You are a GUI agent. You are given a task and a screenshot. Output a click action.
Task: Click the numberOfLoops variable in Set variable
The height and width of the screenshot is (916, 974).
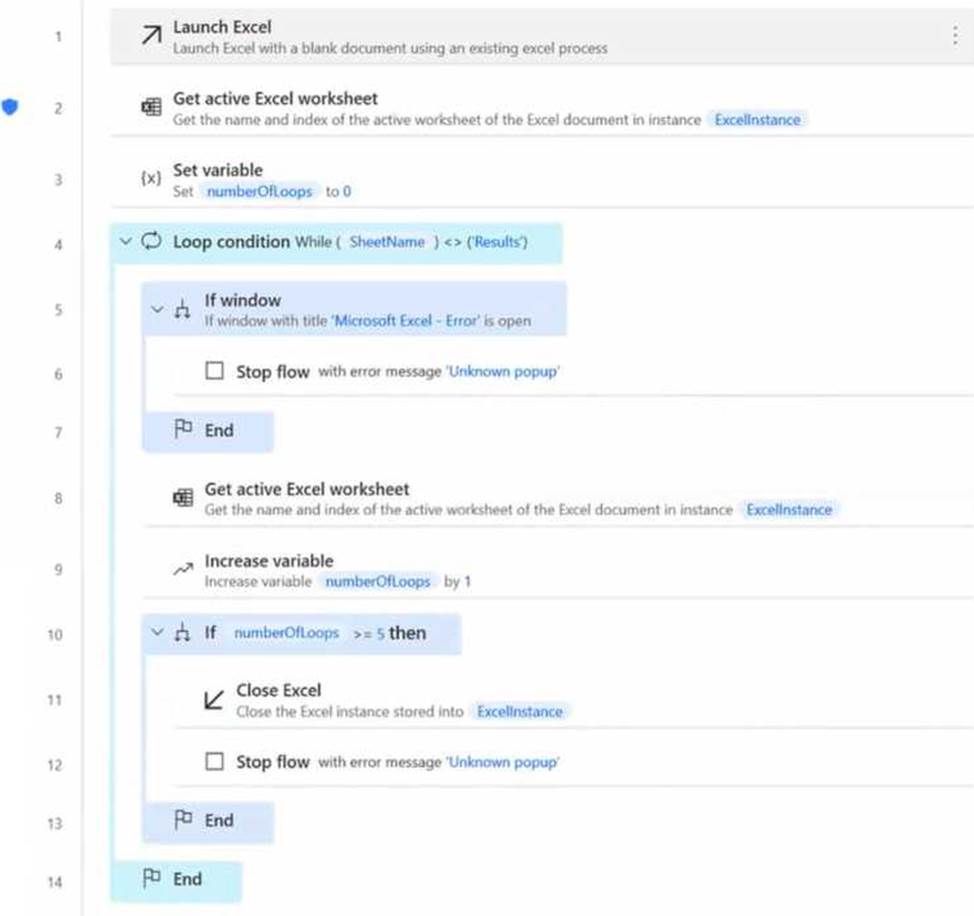[x=260, y=191]
